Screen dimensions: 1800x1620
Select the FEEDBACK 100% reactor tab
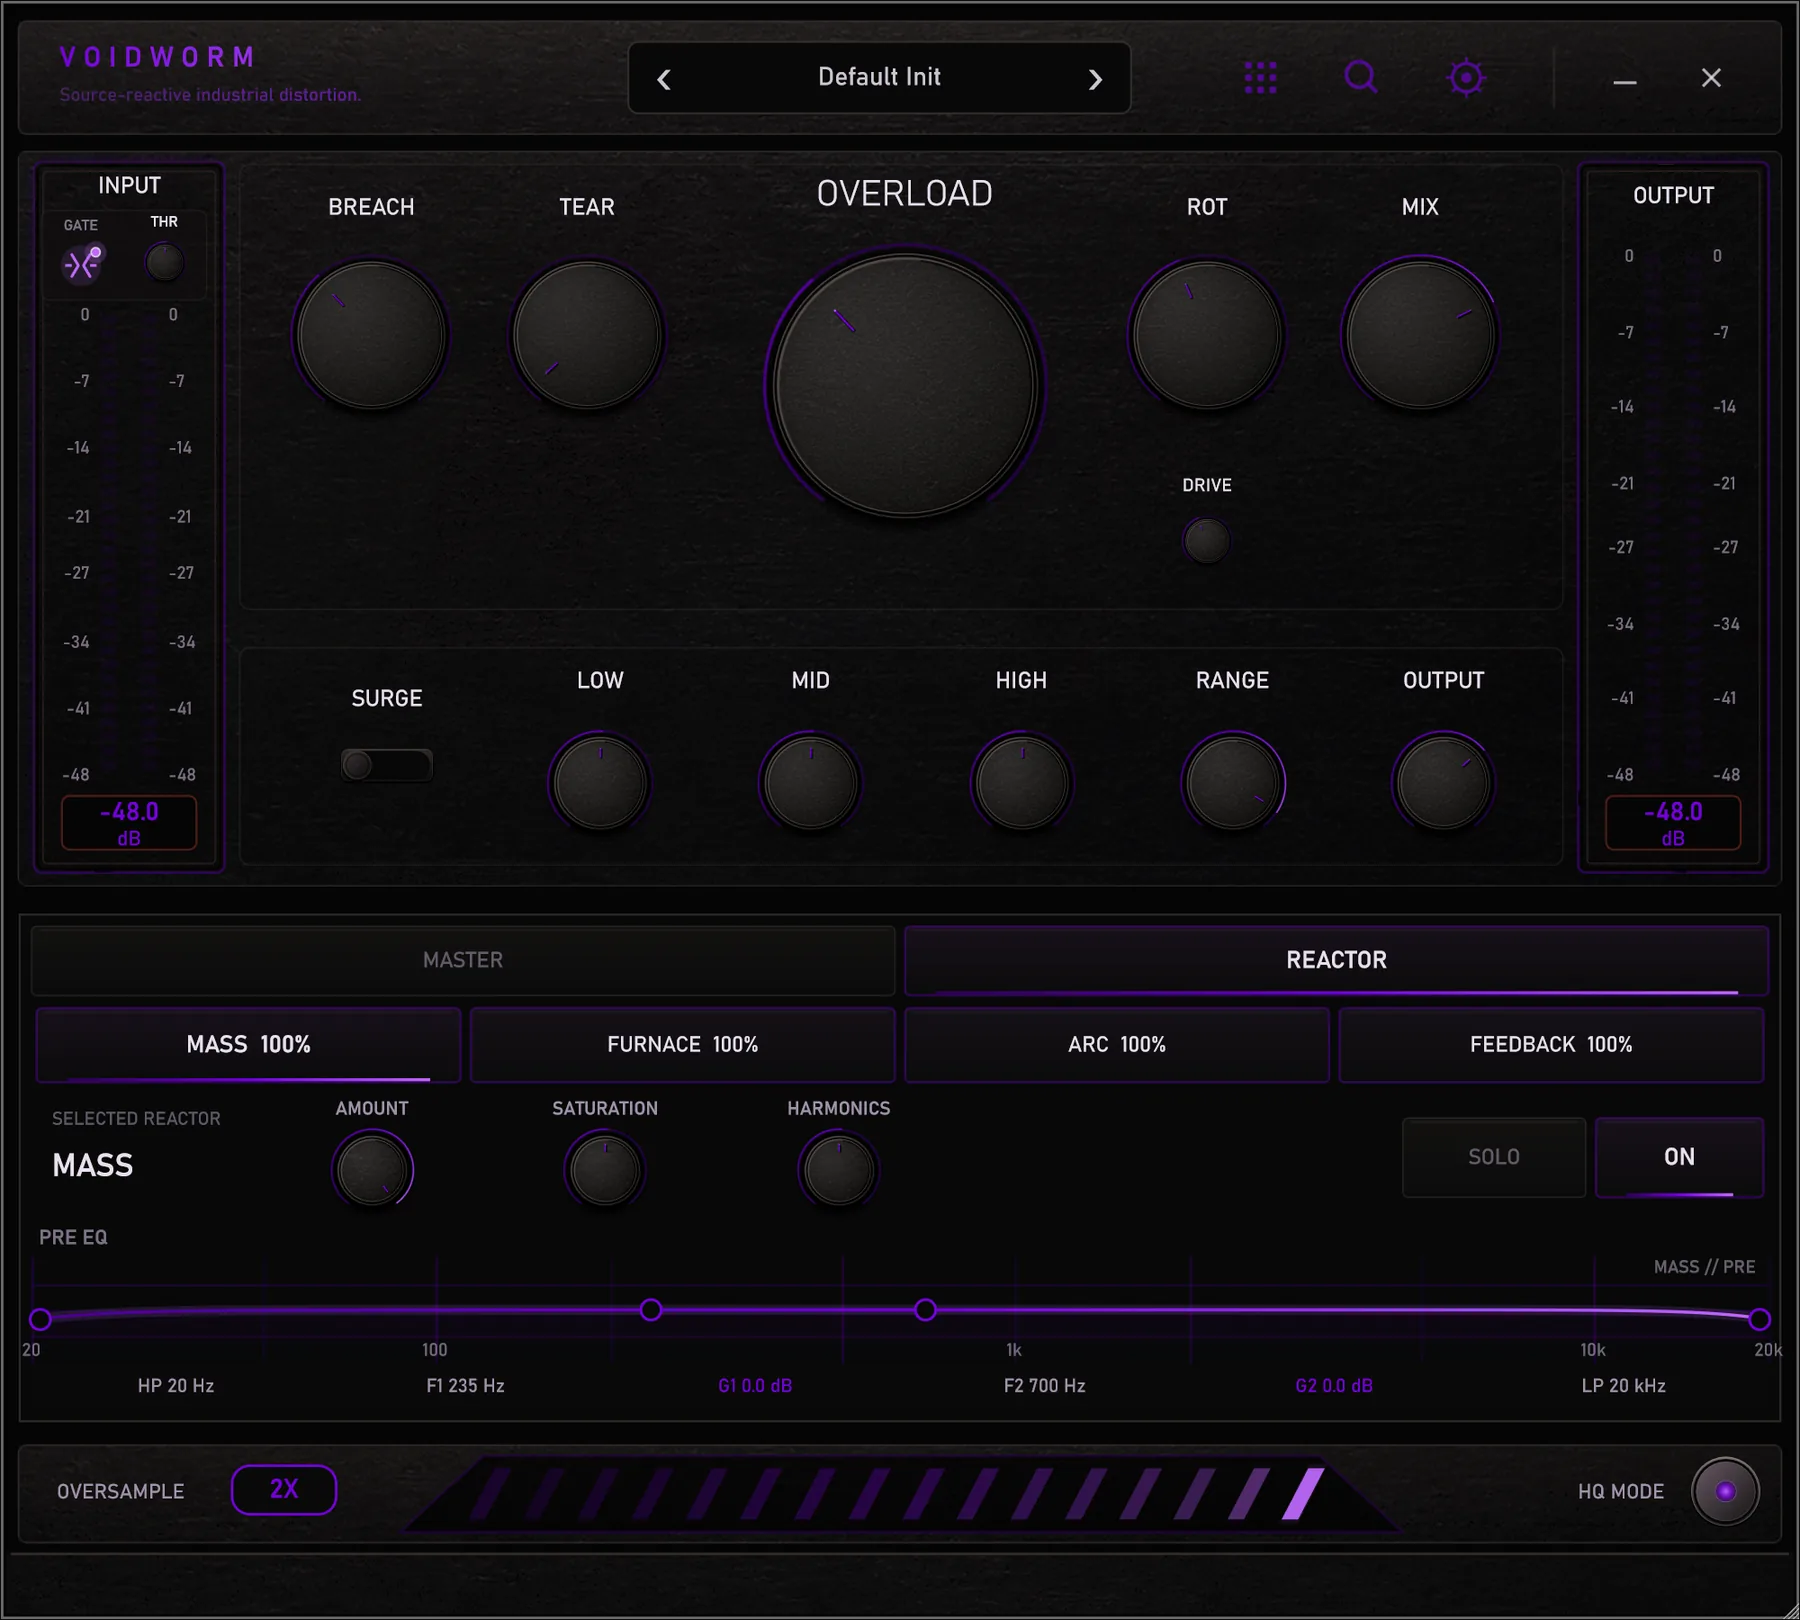[x=1551, y=1044]
